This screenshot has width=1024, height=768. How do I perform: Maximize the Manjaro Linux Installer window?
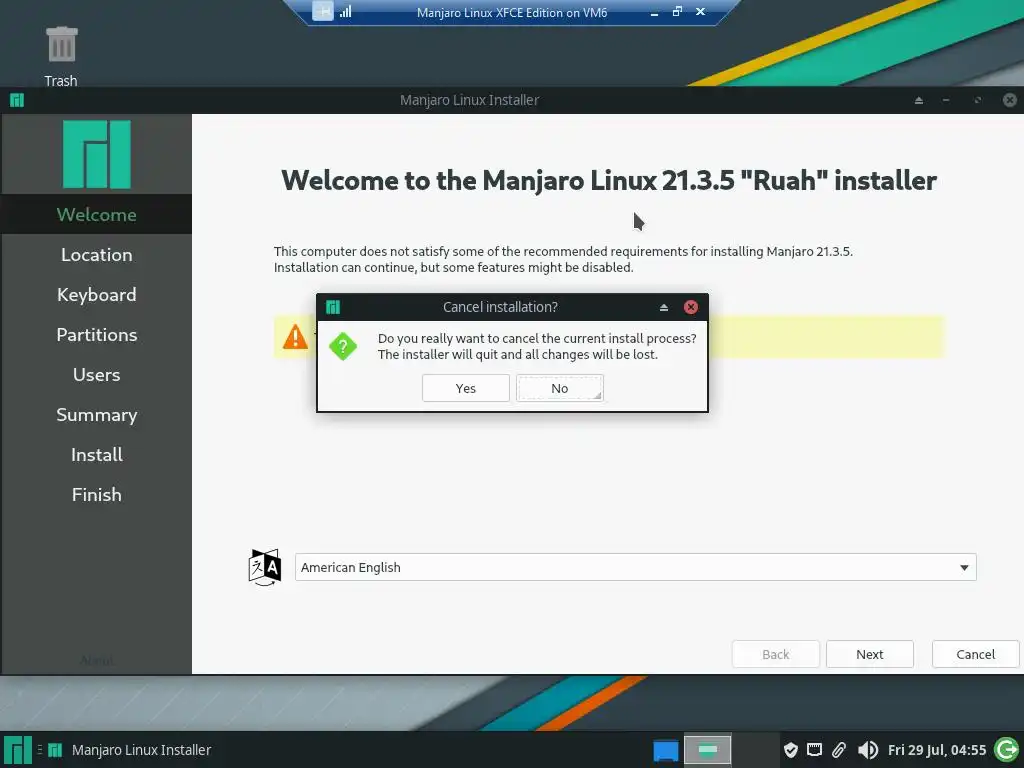click(x=978, y=100)
